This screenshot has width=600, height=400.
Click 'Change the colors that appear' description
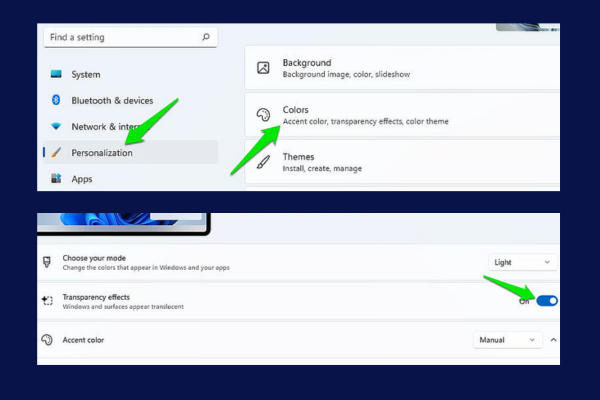click(x=146, y=268)
